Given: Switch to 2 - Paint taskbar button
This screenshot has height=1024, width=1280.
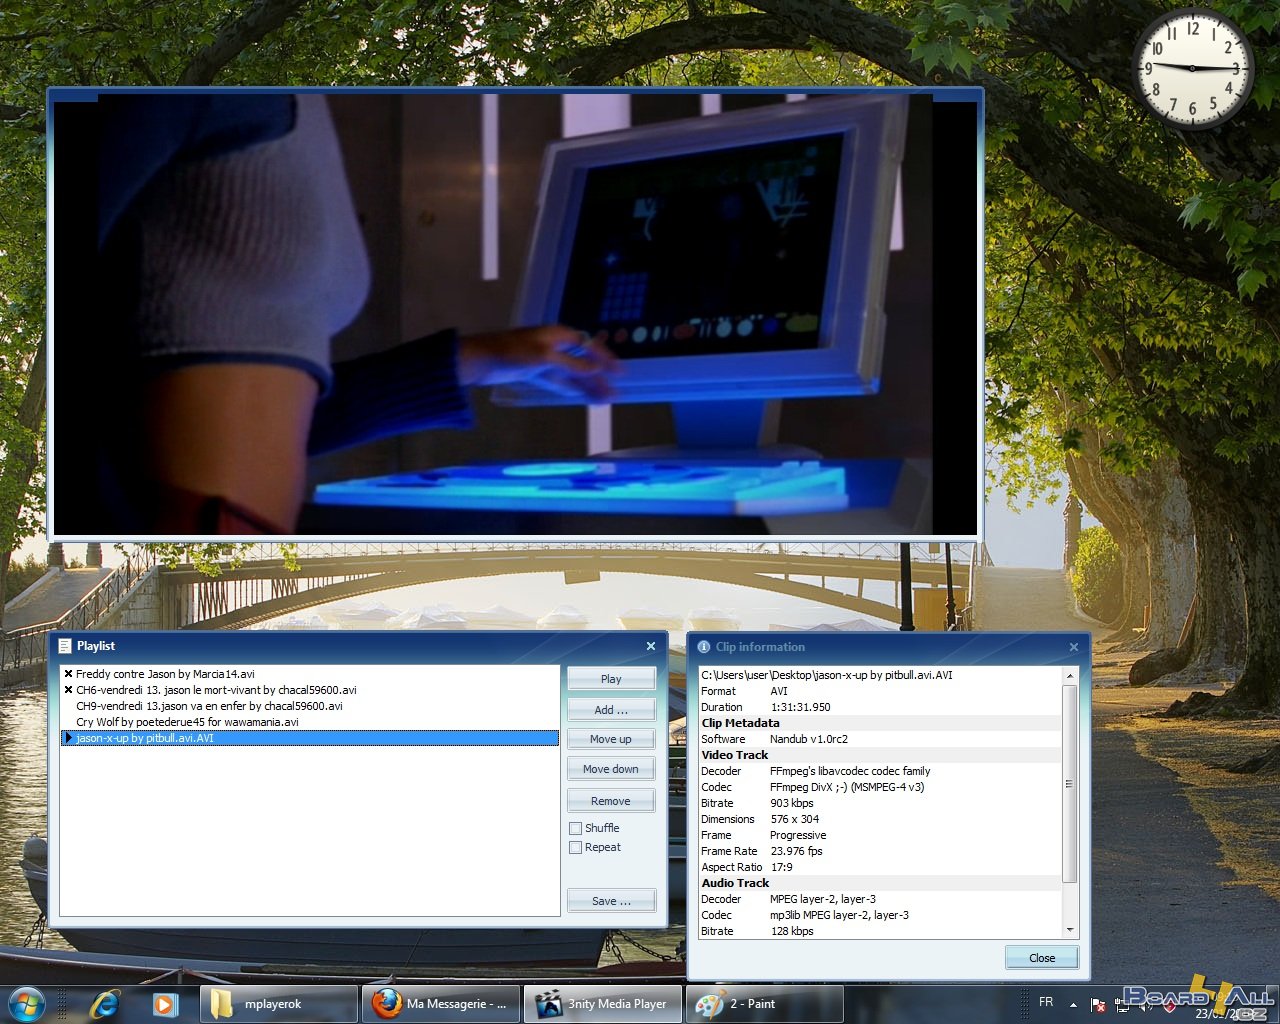Looking at the screenshot, I should [x=765, y=1004].
